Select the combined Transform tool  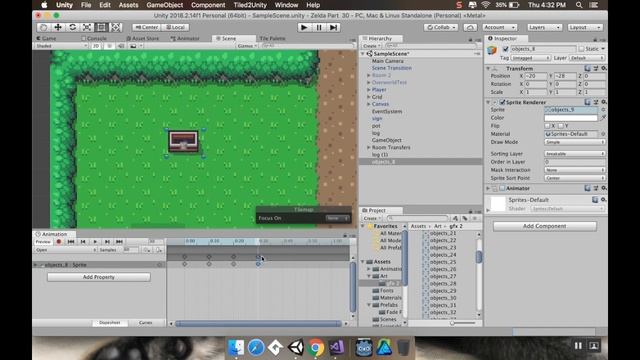(116, 27)
